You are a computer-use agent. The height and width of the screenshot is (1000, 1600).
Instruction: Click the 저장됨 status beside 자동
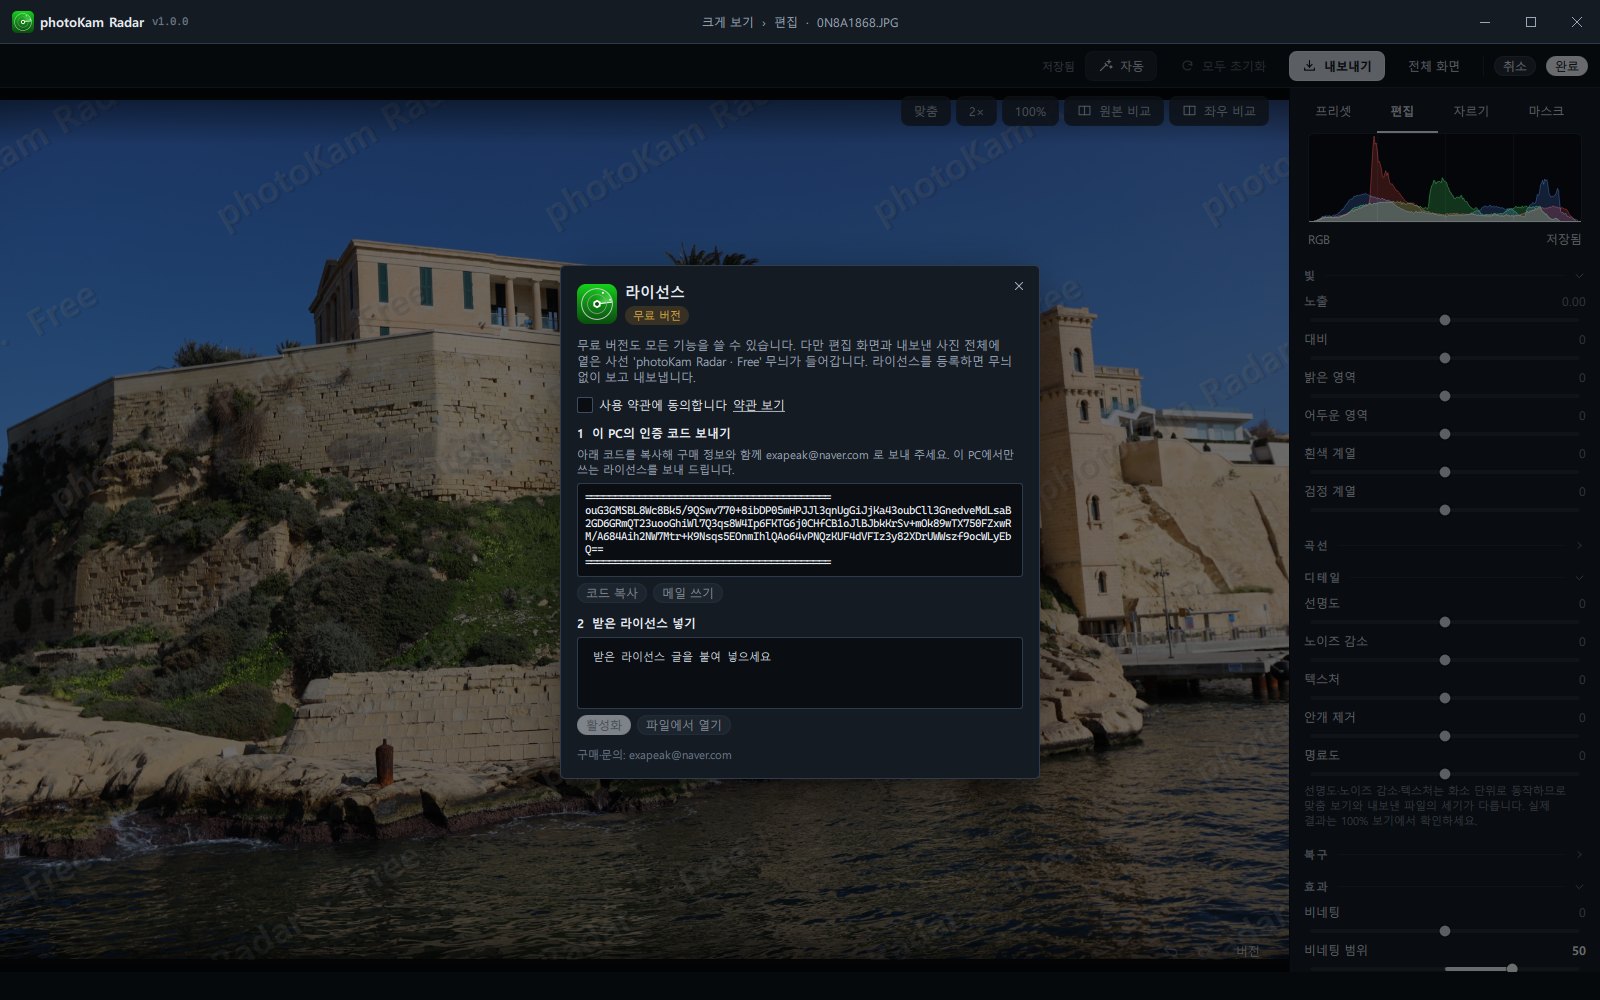[1058, 66]
